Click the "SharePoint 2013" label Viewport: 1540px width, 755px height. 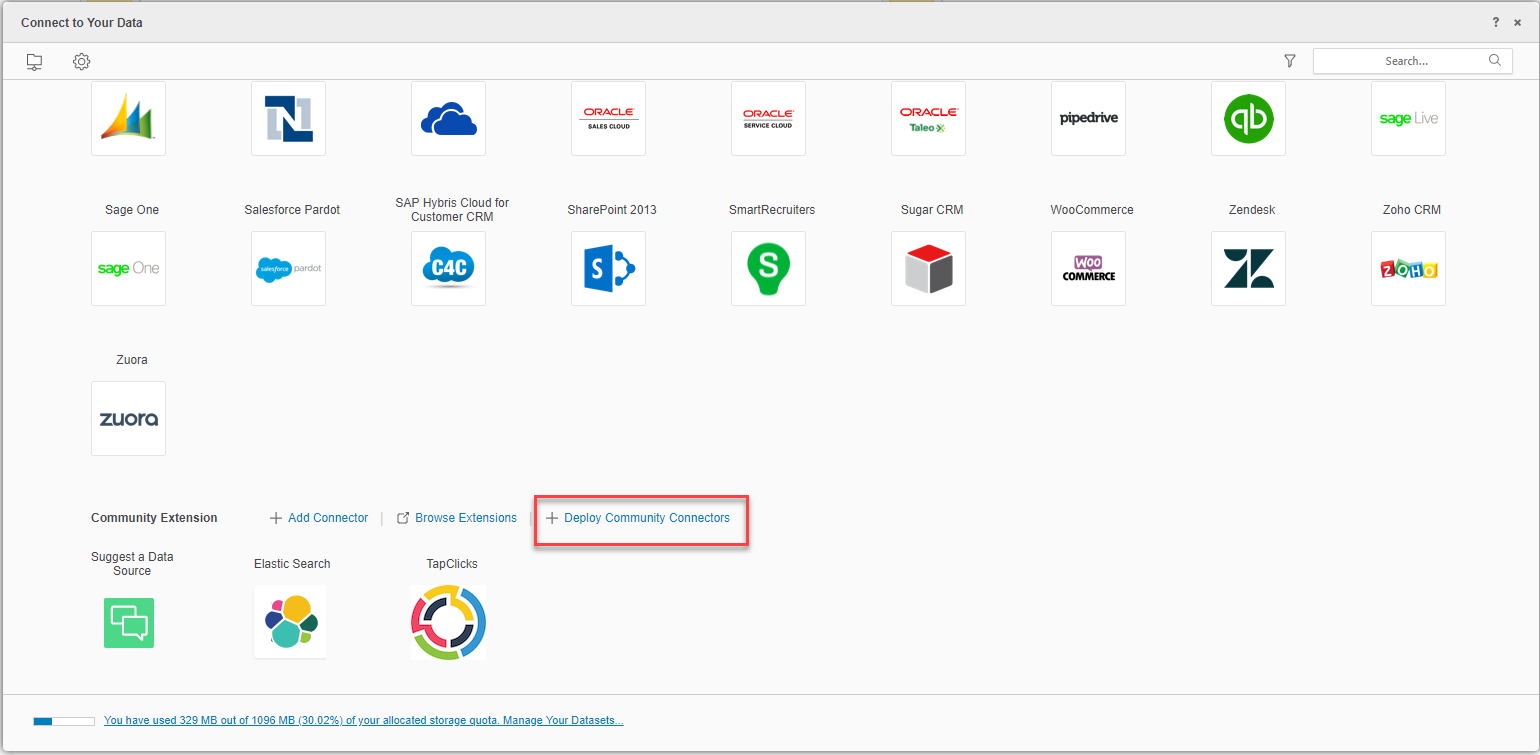pos(612,210)
